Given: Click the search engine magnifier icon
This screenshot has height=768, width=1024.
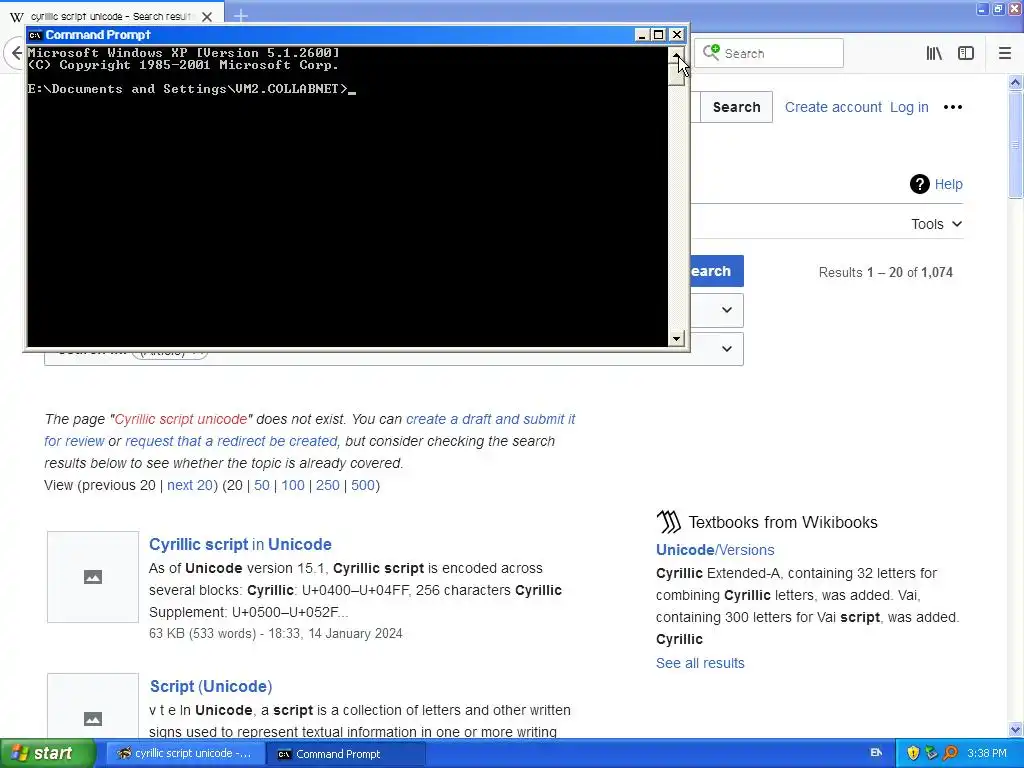Looking at the screenshot, I should (711, 53).
